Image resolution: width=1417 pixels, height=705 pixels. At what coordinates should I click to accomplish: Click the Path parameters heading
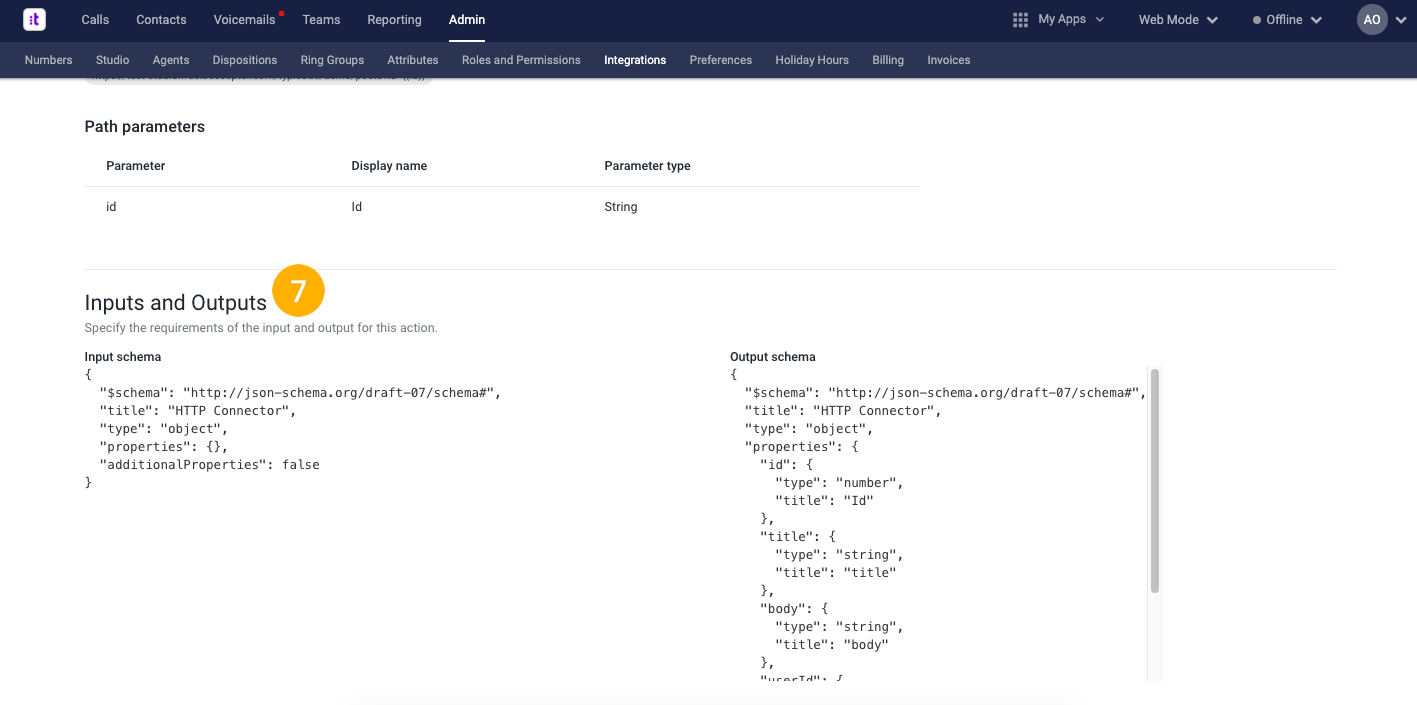tap(145, 127)
